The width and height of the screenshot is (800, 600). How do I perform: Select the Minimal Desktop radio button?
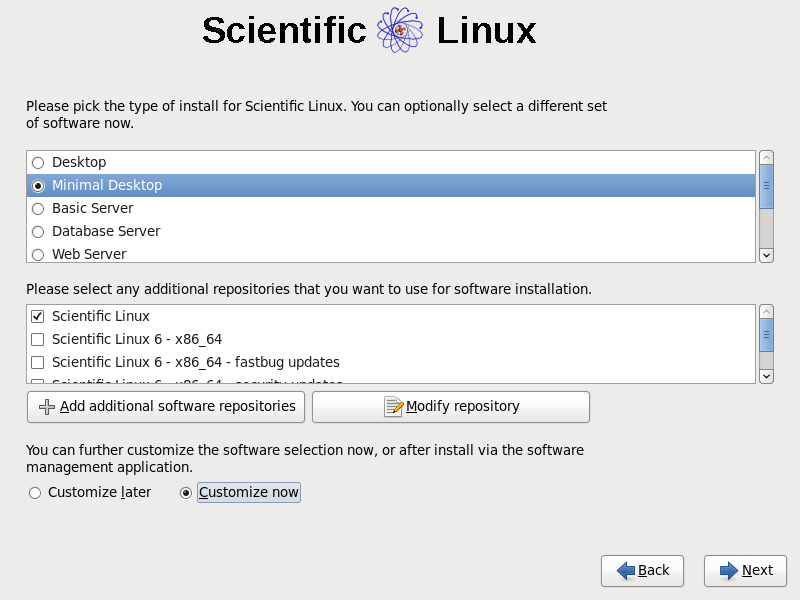point(38,186)
